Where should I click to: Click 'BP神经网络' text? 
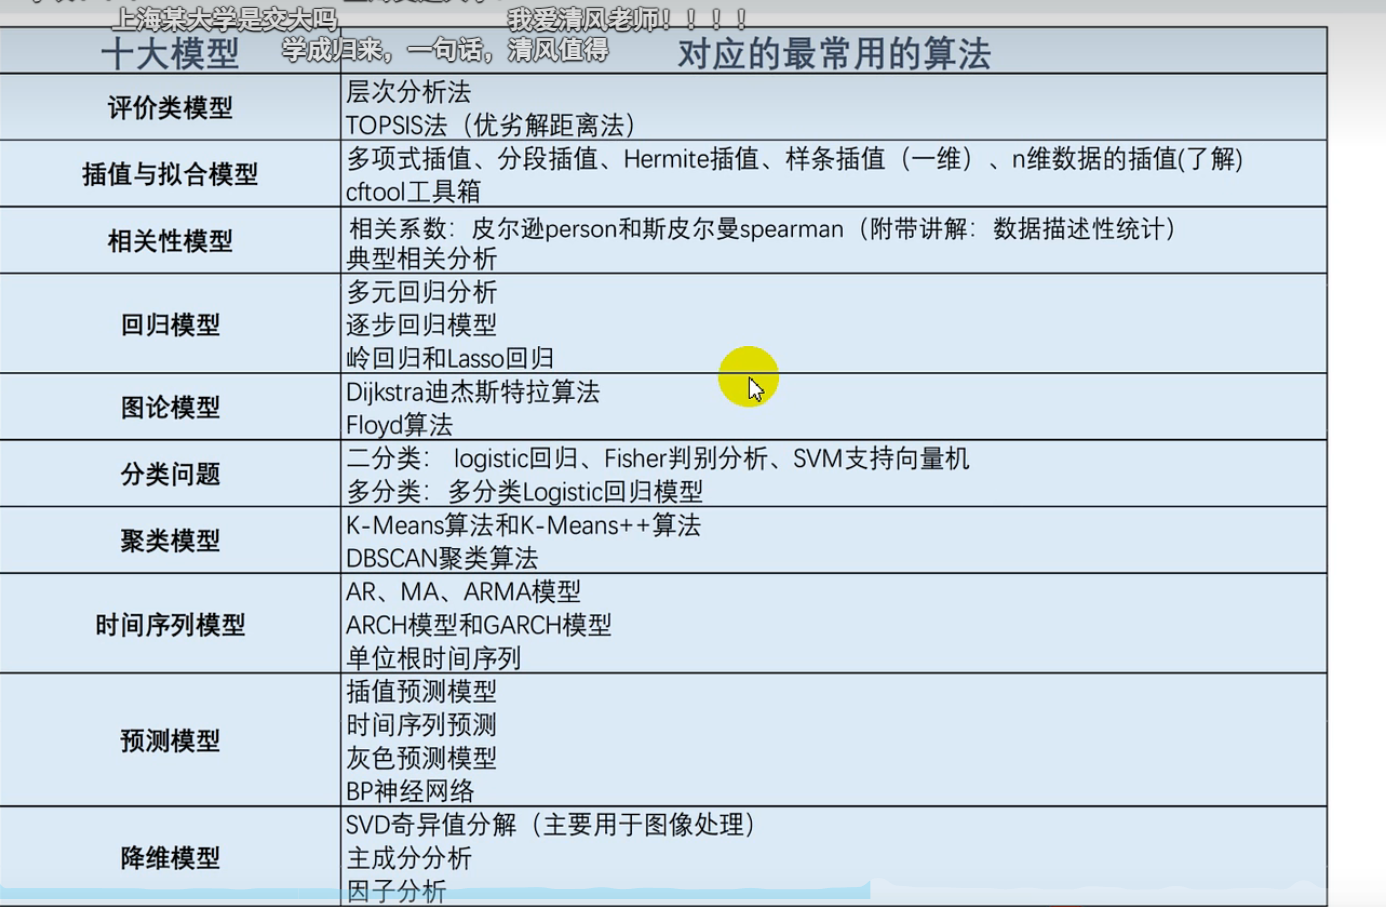coord(410,791)
